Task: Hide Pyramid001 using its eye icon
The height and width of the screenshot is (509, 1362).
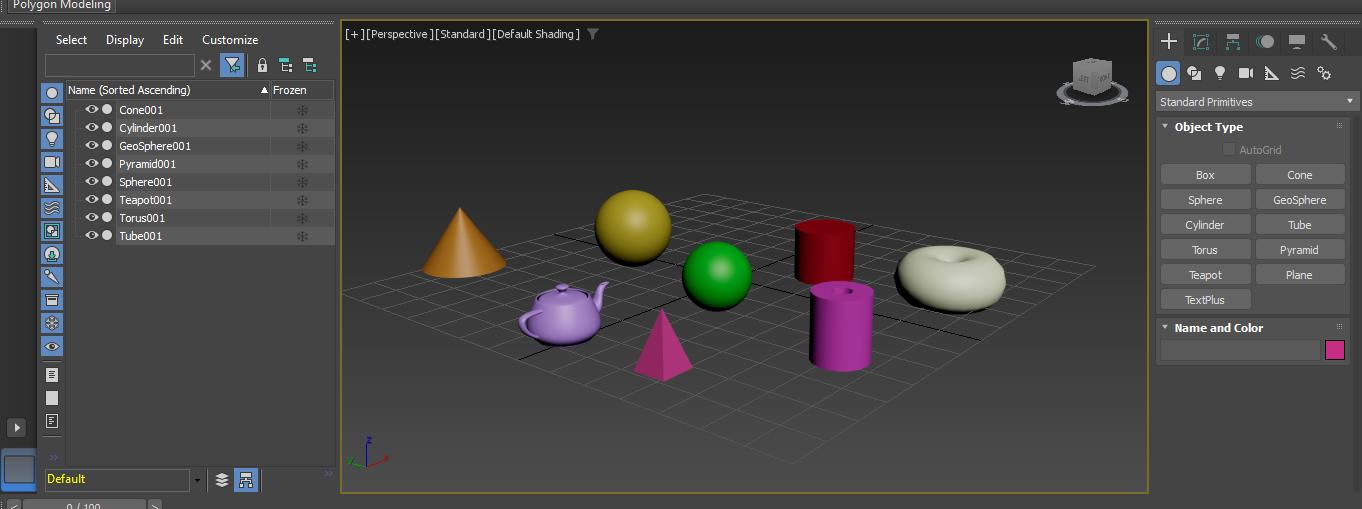Action: point(92,164)
